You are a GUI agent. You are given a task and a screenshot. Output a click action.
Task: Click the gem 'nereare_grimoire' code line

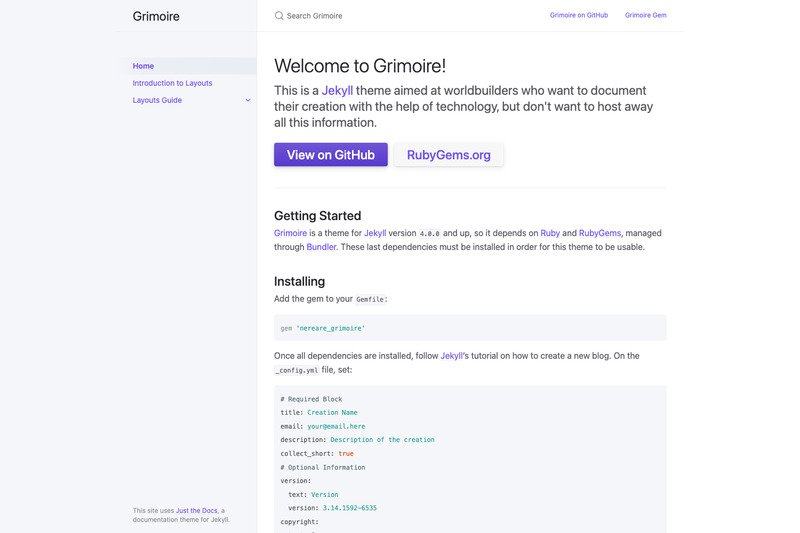click(322, 328)
